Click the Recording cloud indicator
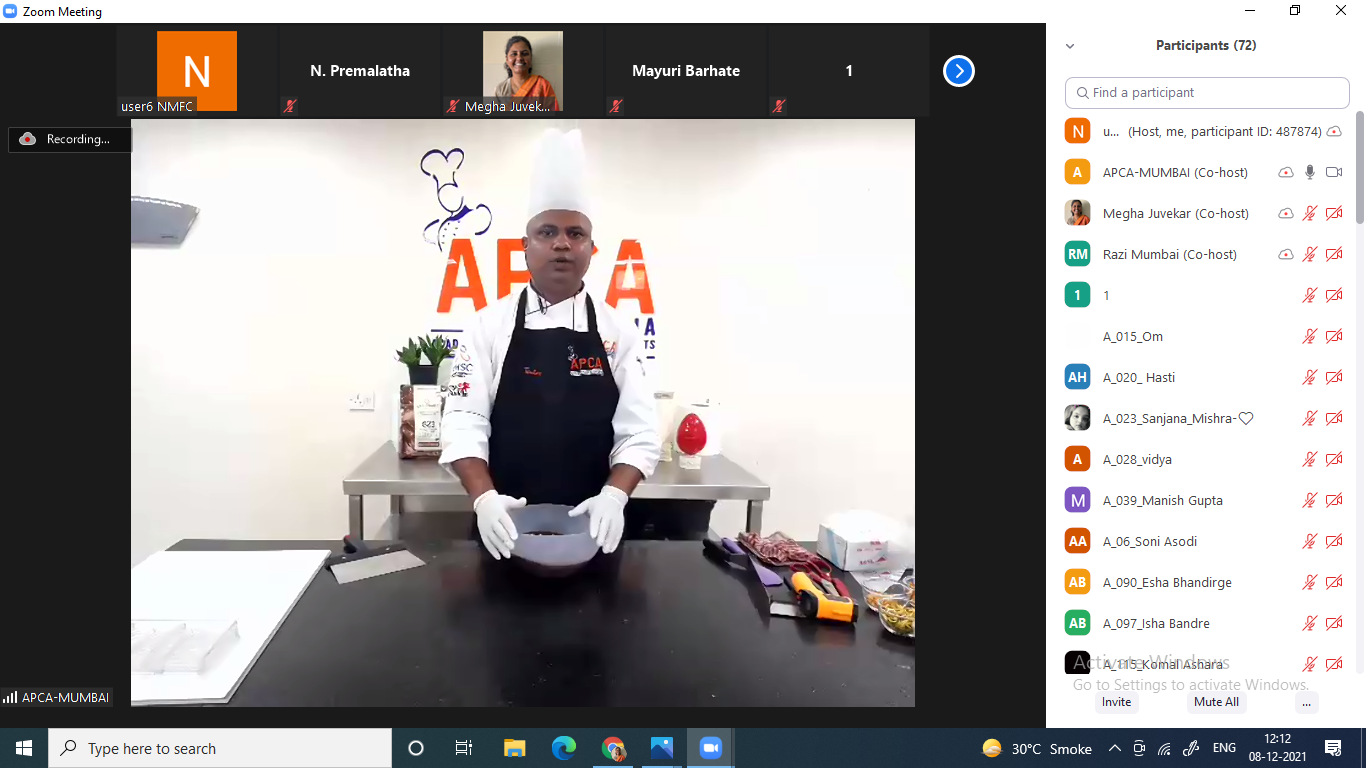Viewport: 1366px width, 768px height. 28,139
